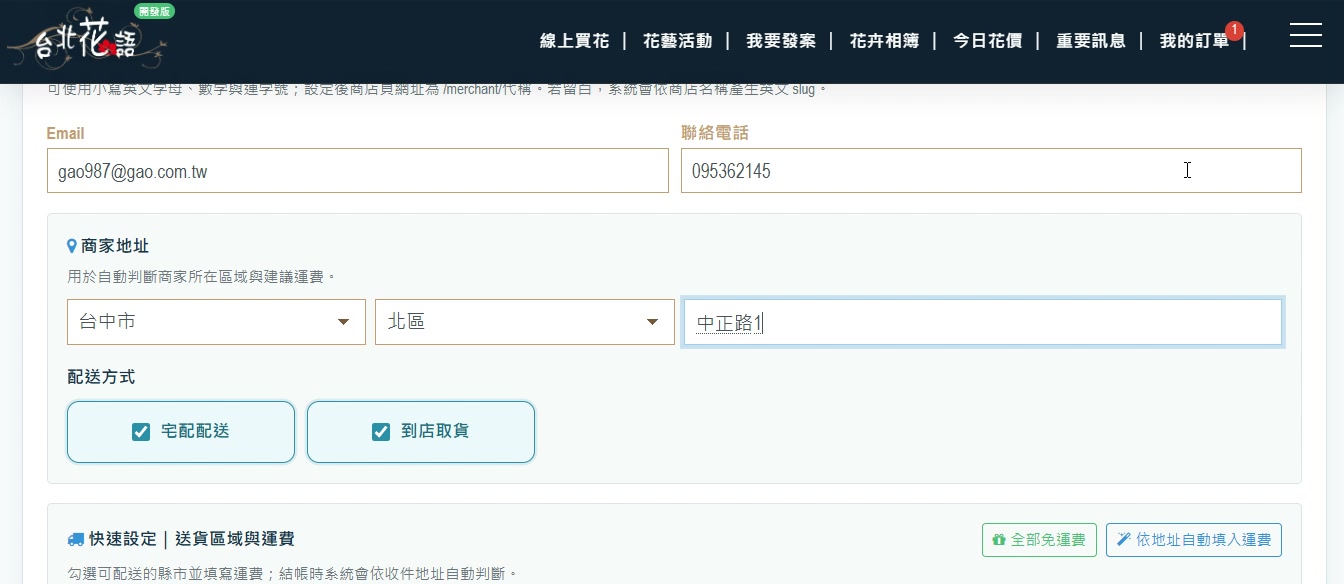This screenshot has height=584, width=1344.
Task: Click the red order notification badge
Action: coord(1234,30)
